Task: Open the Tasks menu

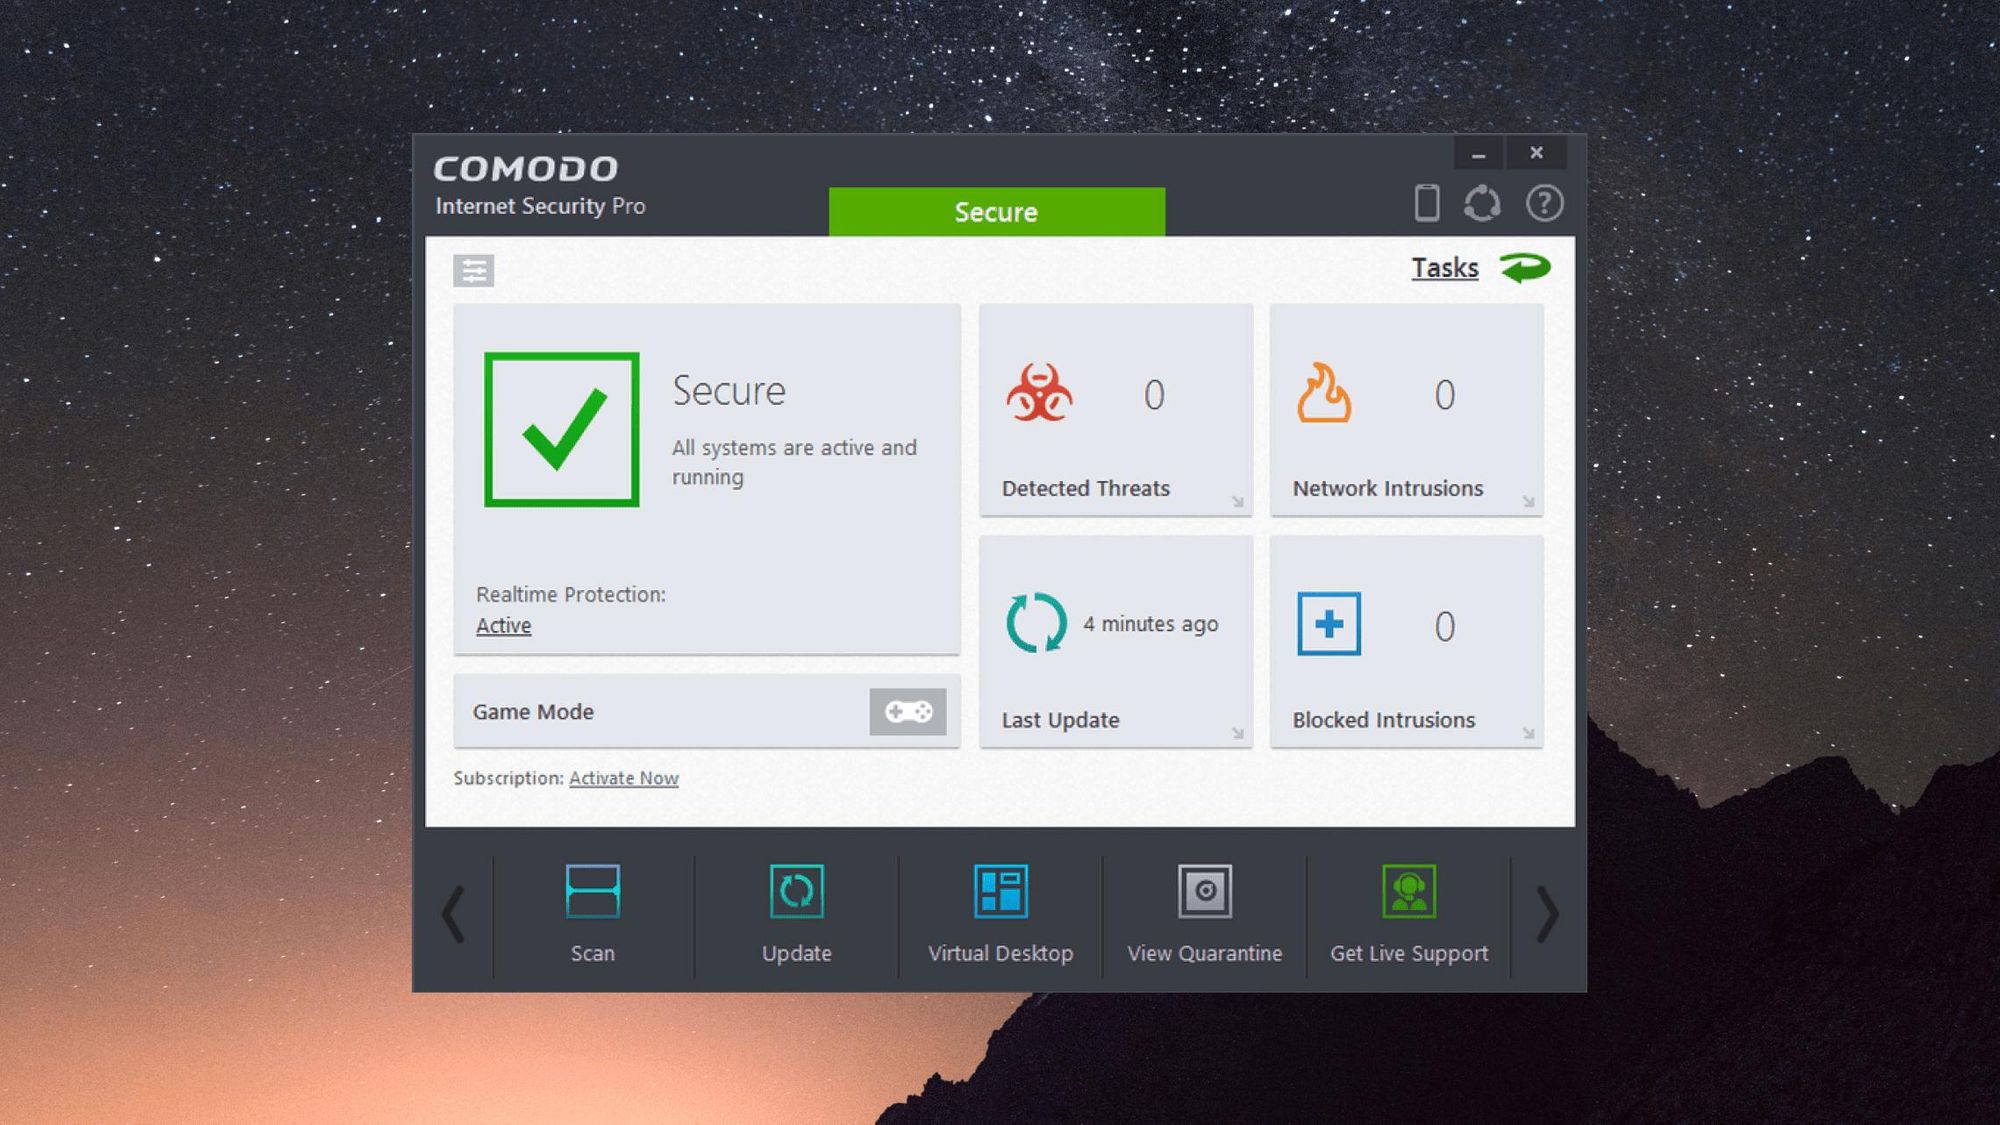Action: pyautogui.click(x=1444, y=268)
